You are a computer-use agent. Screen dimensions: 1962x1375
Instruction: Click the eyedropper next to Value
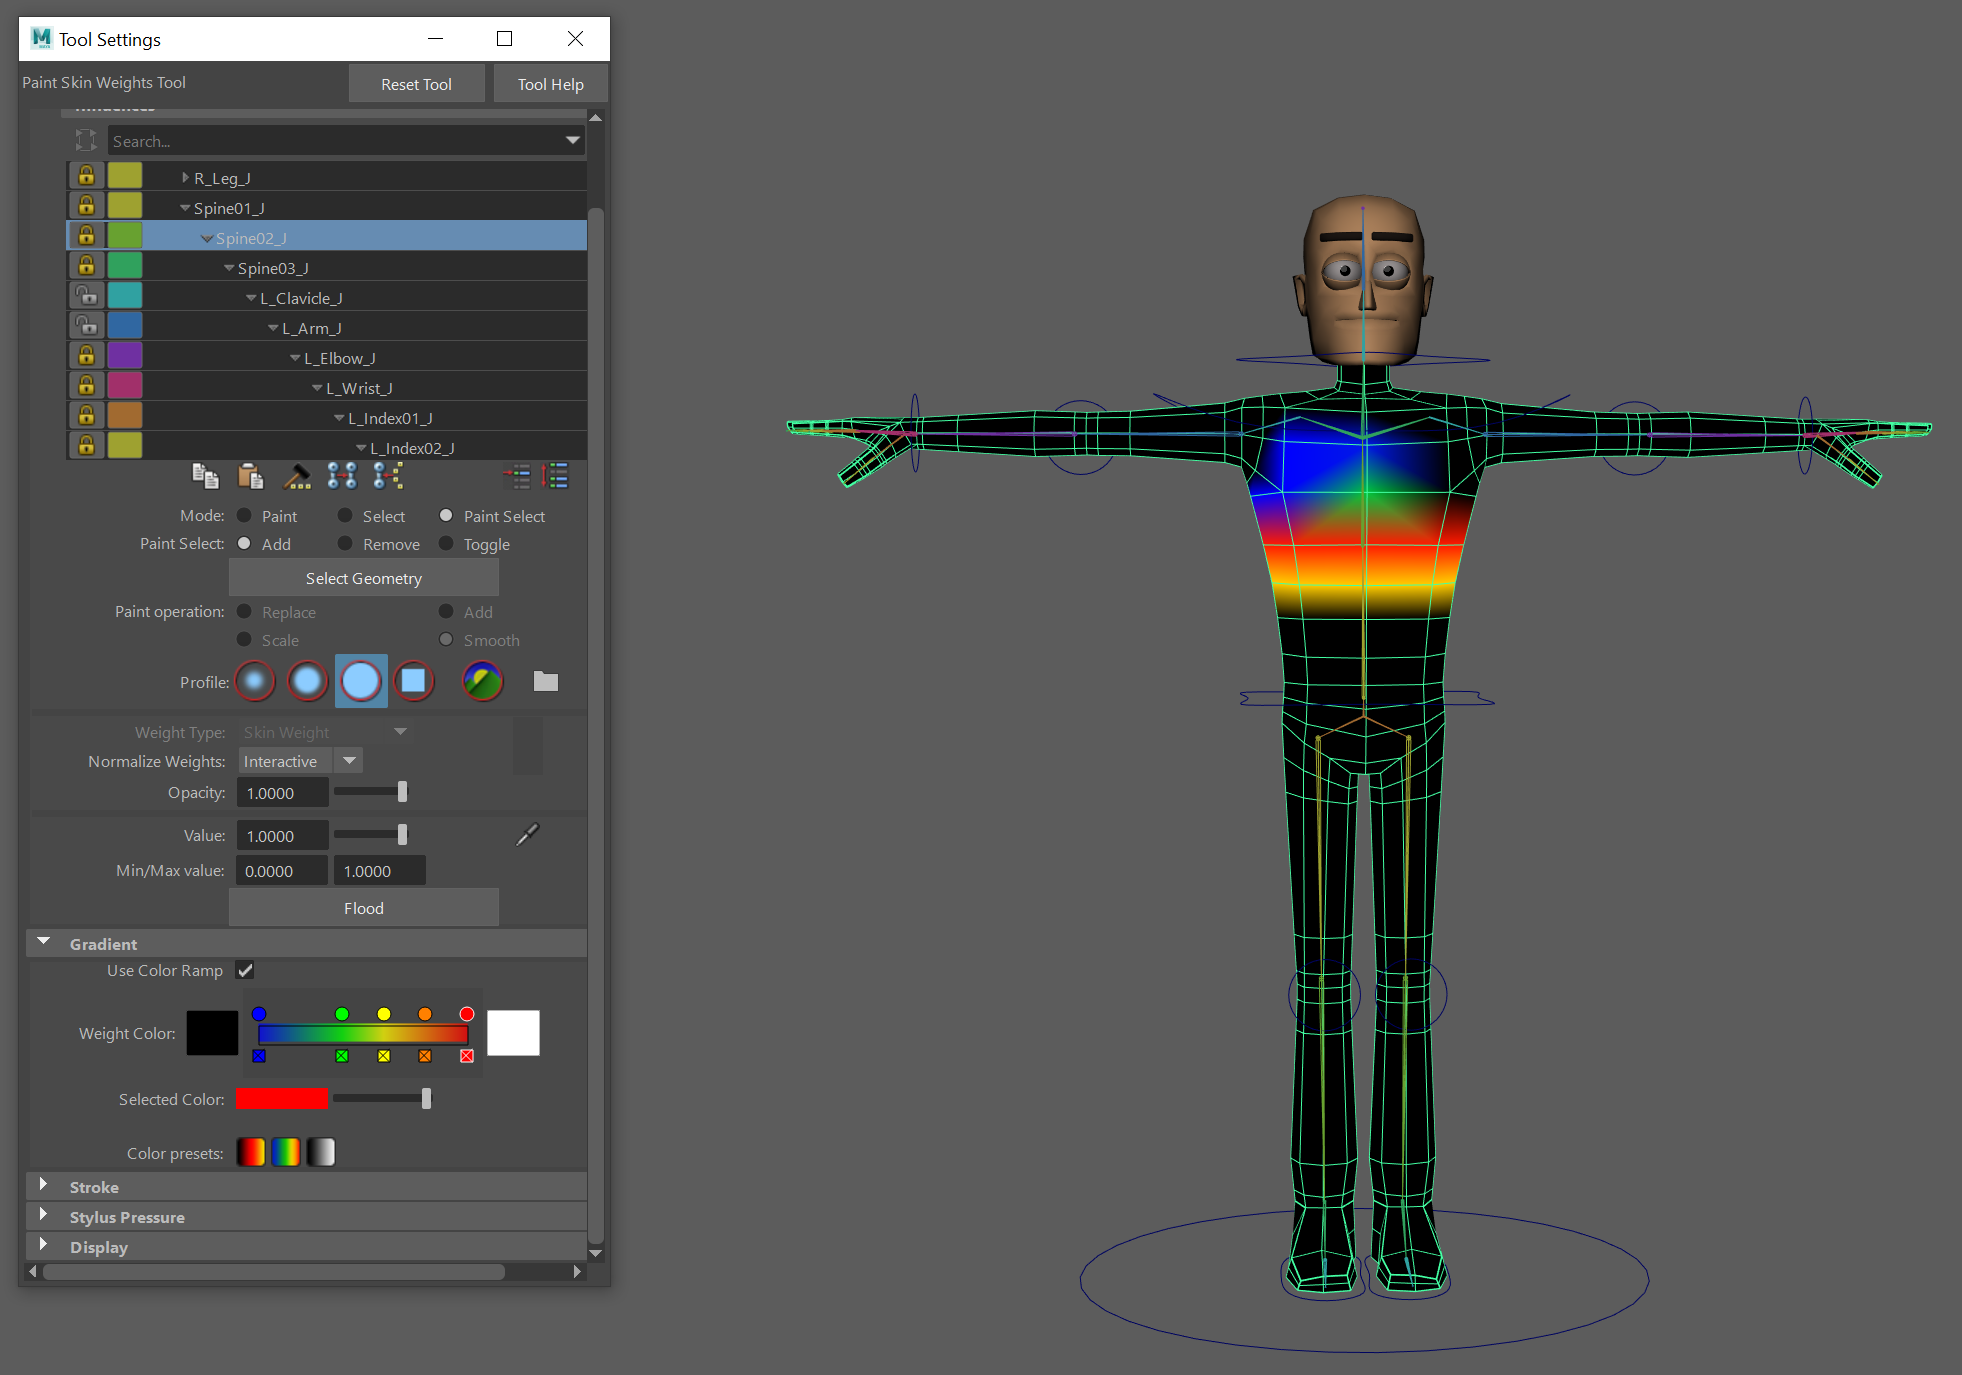point(527,835)
